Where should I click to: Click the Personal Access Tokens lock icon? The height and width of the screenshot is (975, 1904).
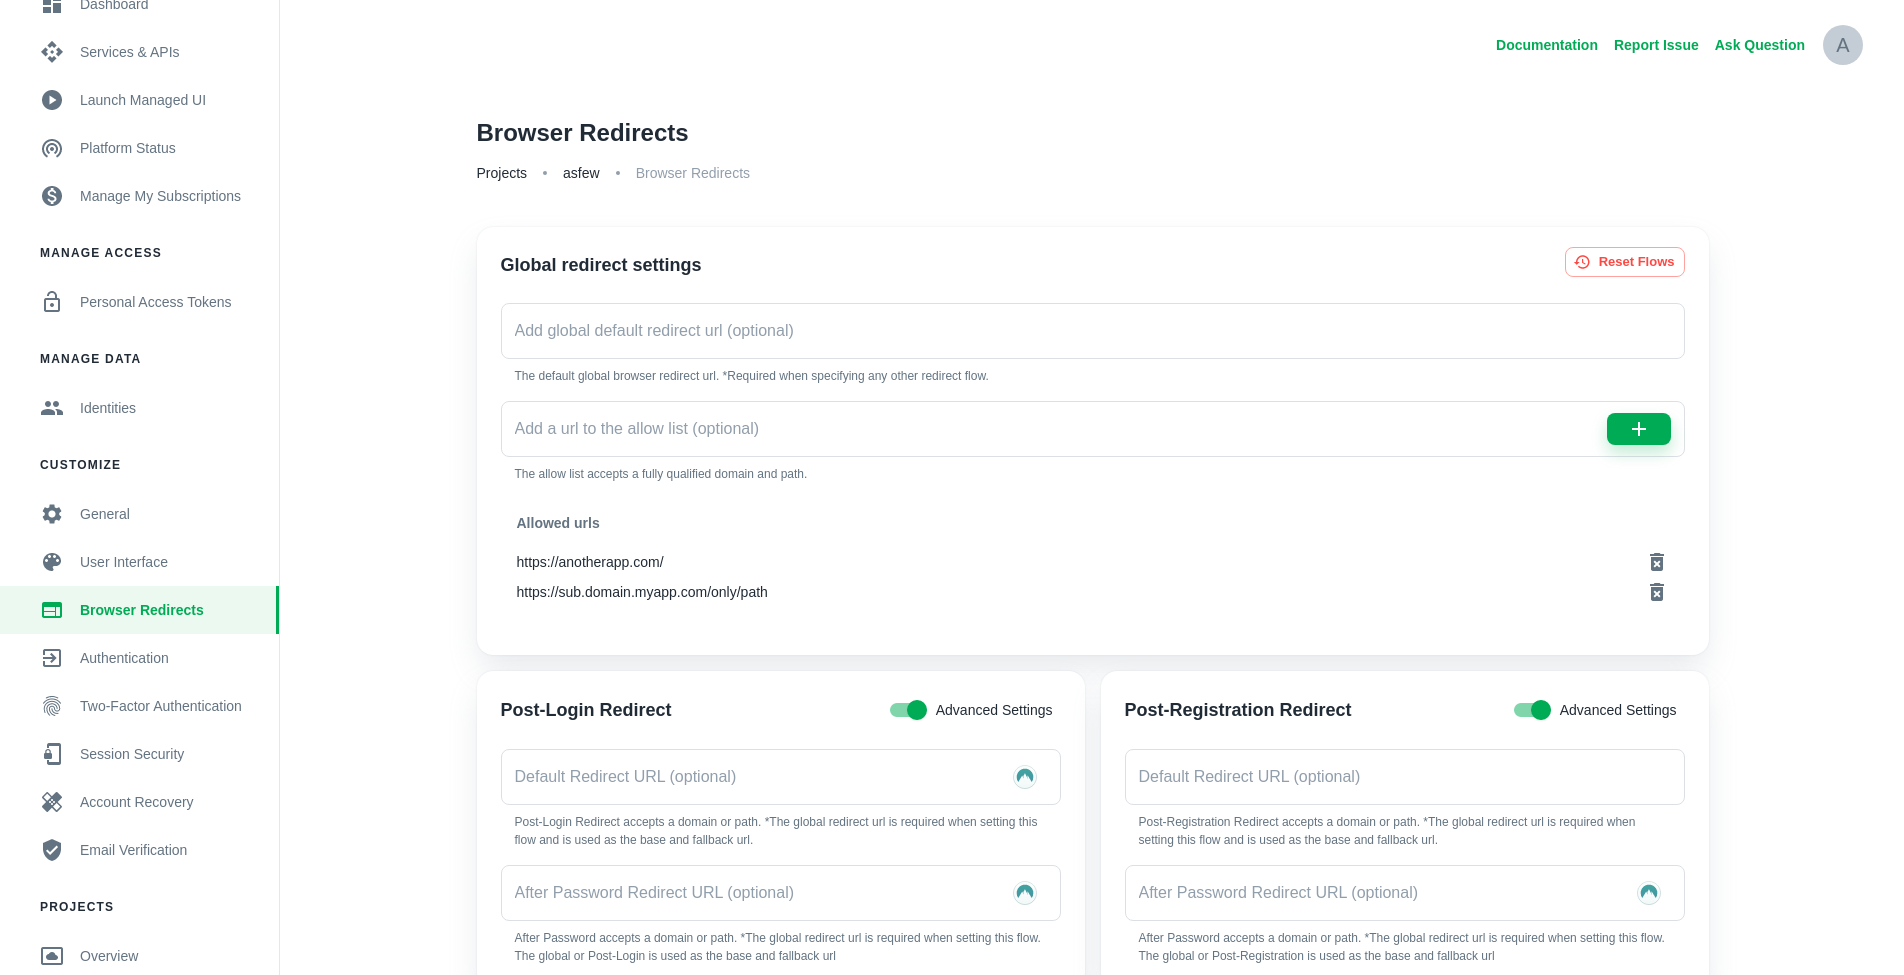(x=51, y=301)
